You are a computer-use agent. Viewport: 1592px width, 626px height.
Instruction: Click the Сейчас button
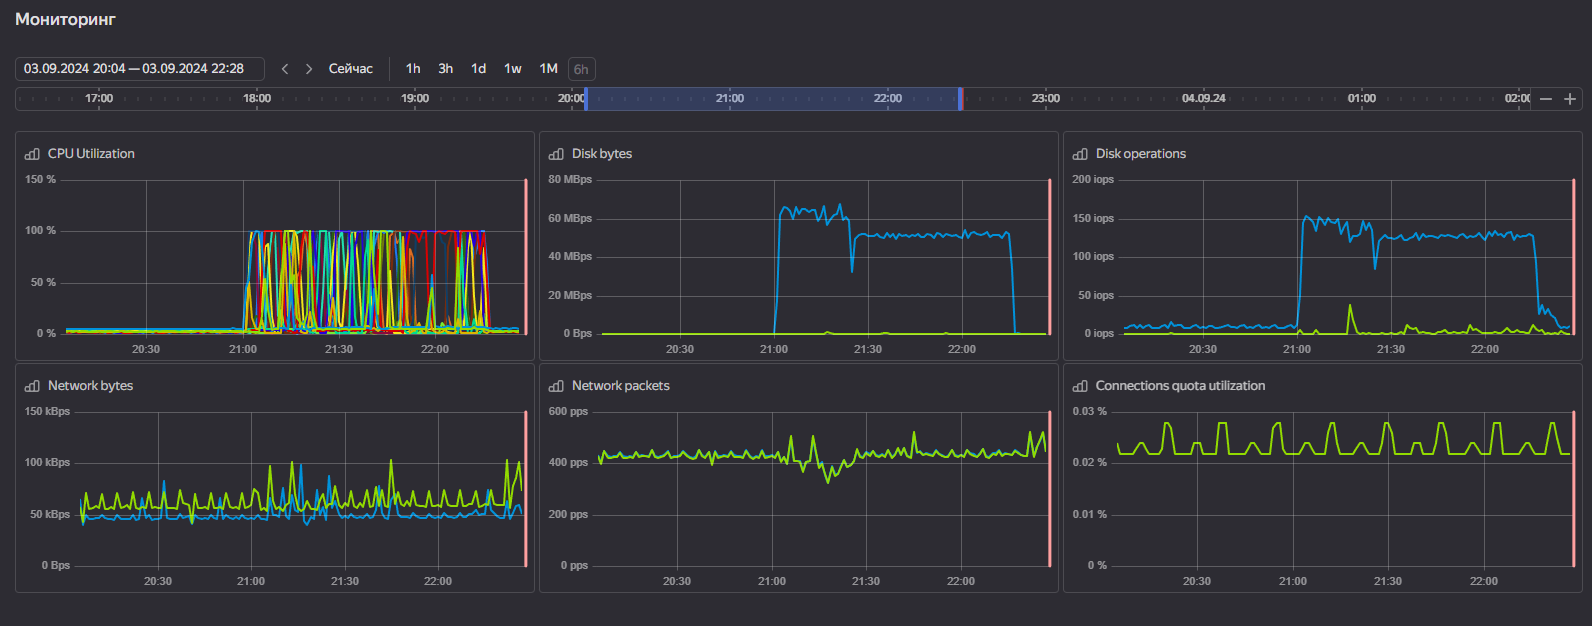tap(351, 69)
